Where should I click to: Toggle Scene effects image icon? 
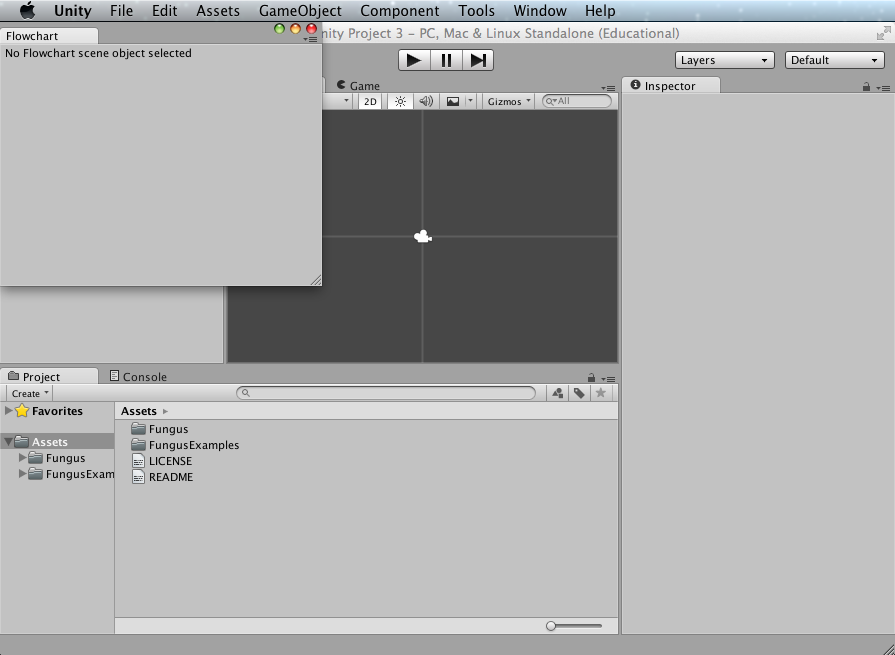[x=453, y=102]
